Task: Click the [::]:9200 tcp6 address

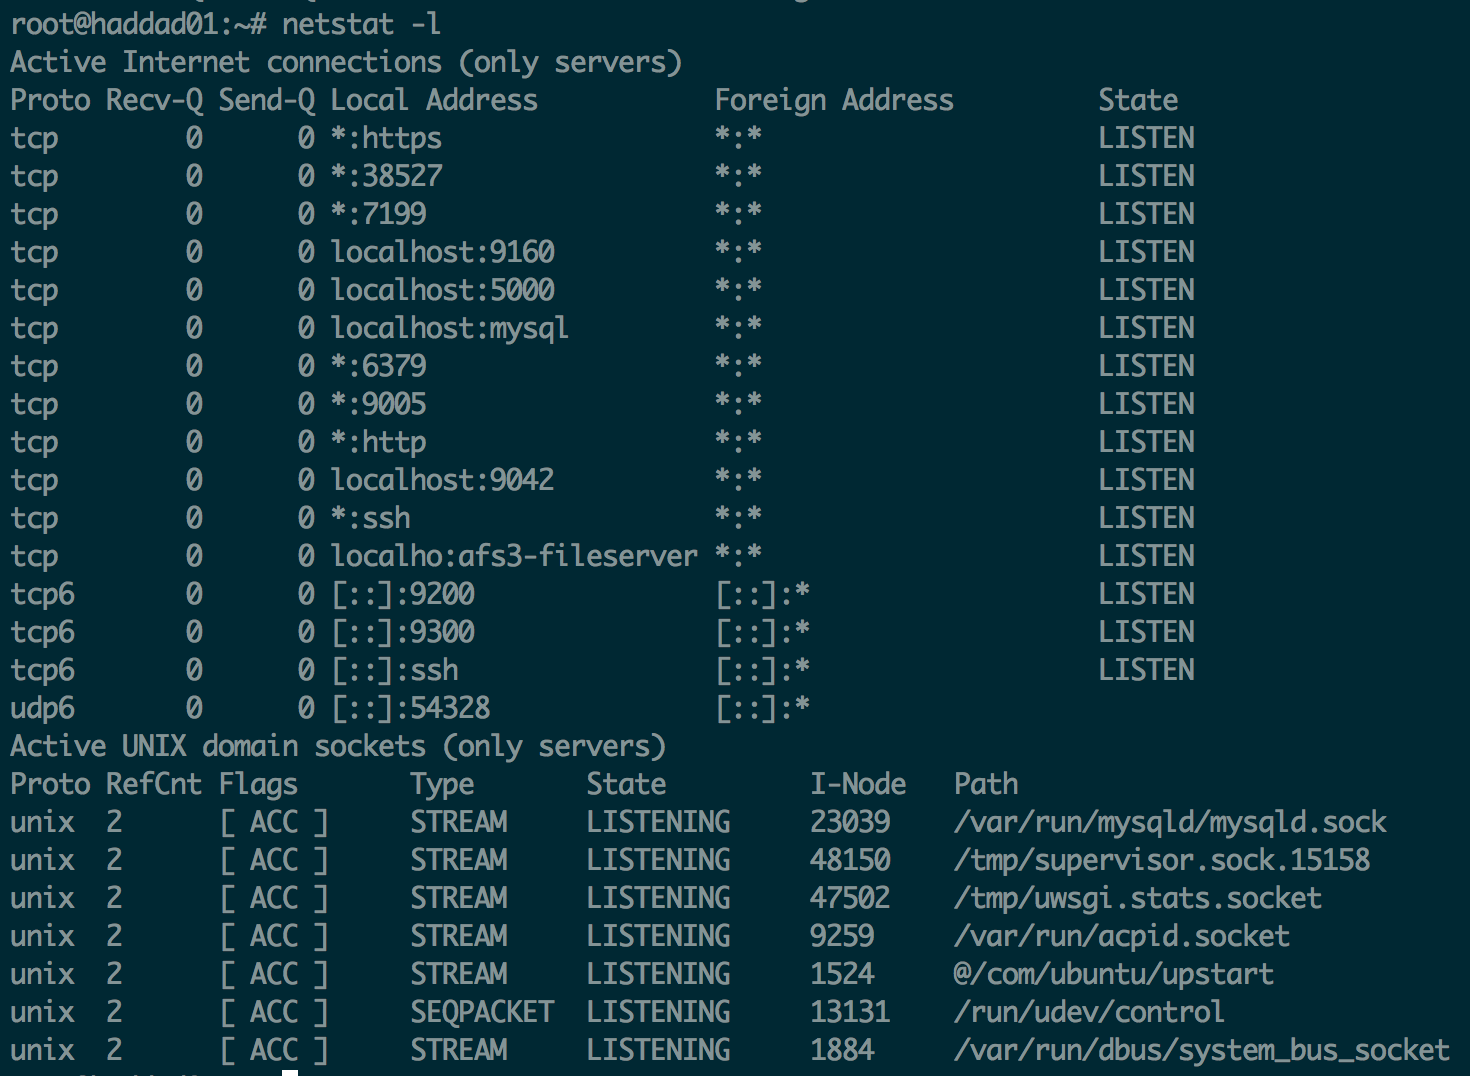Action: tap(403, 594)
